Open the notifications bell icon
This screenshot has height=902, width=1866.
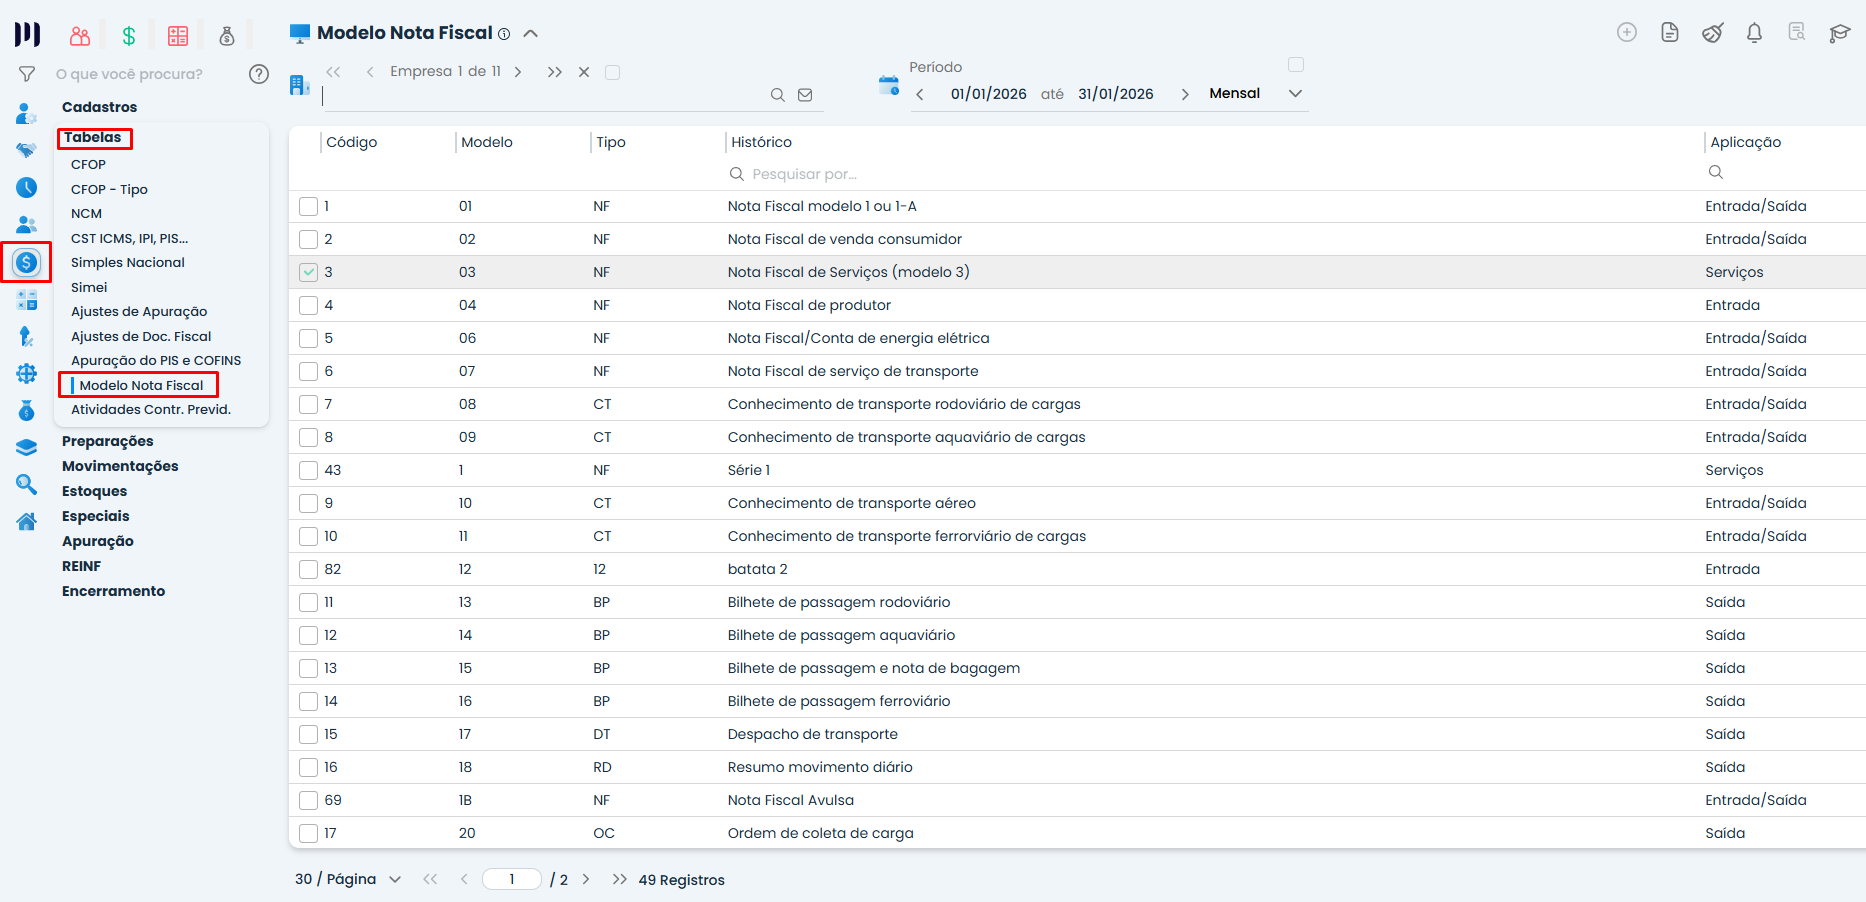pos(1754,33)
